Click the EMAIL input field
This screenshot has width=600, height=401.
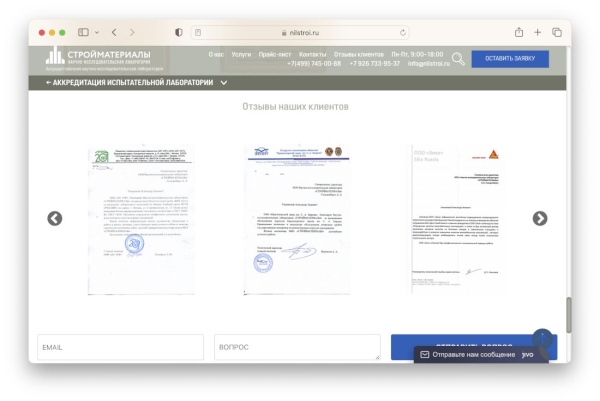(121, 347)
